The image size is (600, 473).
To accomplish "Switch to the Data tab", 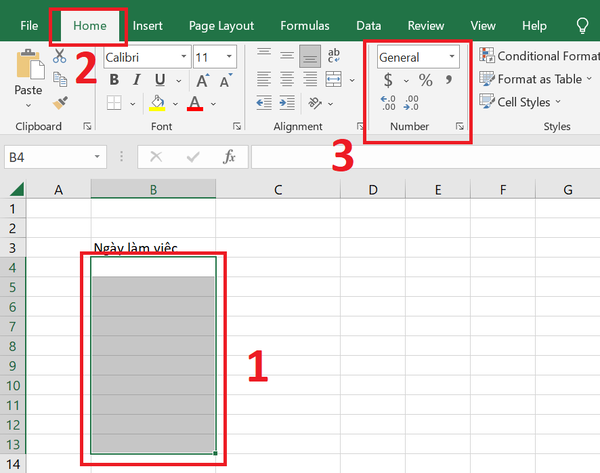I will (x=368, y=26).
